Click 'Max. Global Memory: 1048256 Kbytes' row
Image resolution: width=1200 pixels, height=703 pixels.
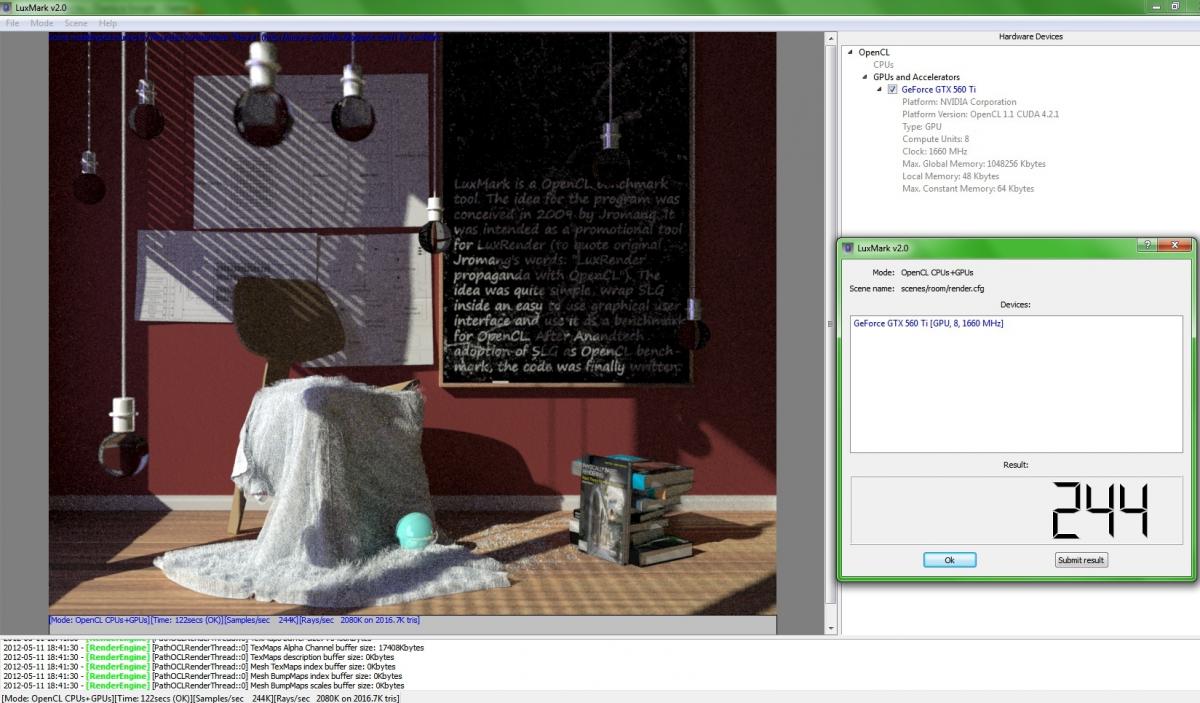(x=974, y=164)
